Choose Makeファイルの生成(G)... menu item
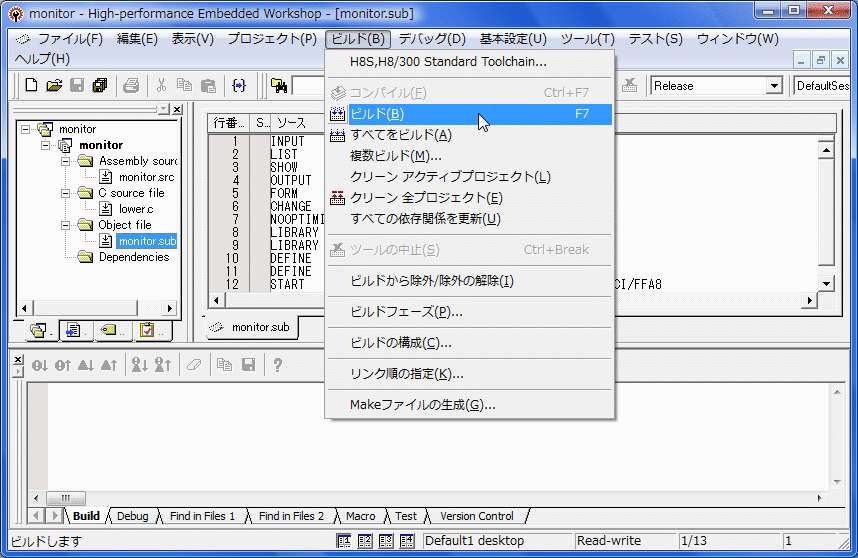The height and width of the screenshot is (558, 858). 469,405
